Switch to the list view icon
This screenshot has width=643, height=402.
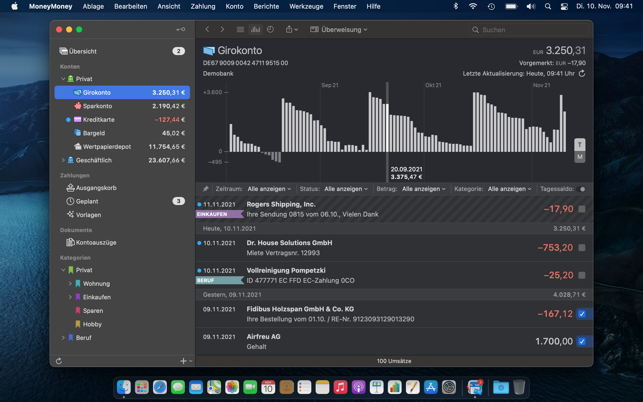(x=240, y=30)
